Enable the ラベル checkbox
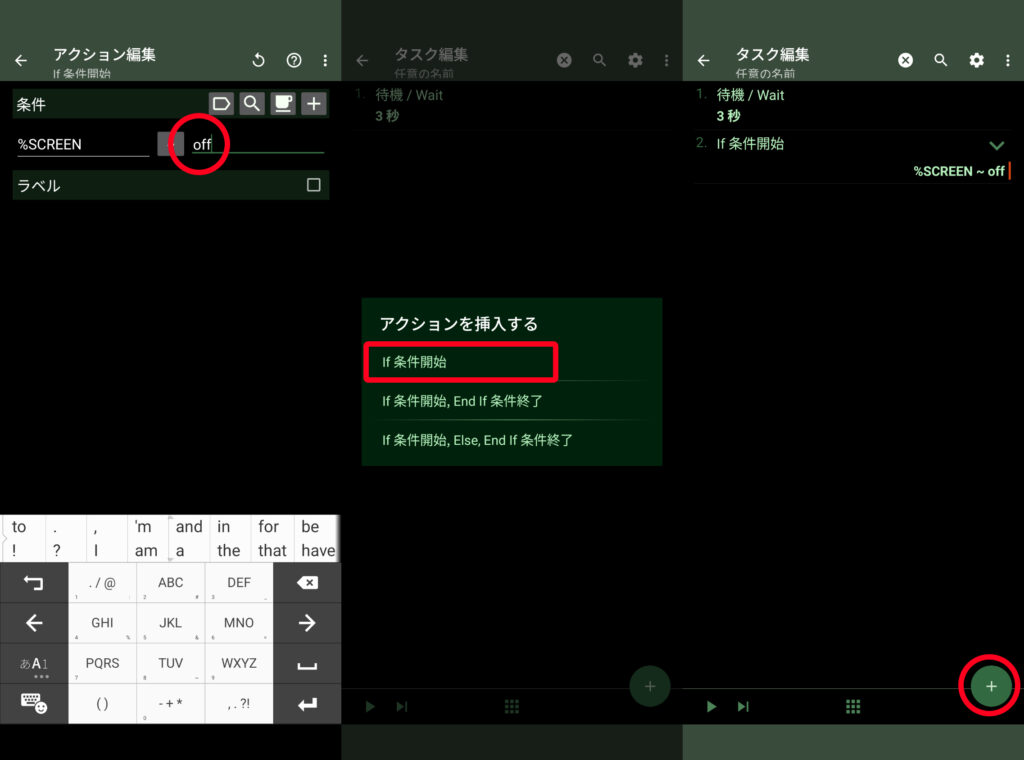The image size is (1024, 760). [x=314, y=185]
